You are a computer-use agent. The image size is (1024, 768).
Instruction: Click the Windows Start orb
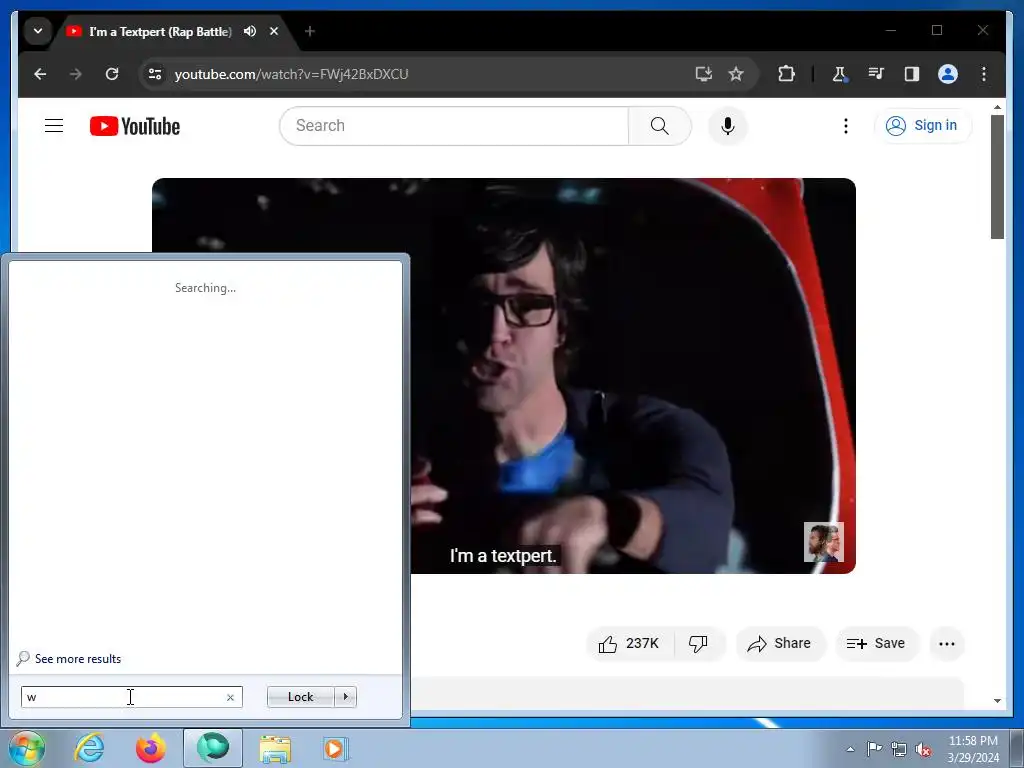click(x=27, y=748)
